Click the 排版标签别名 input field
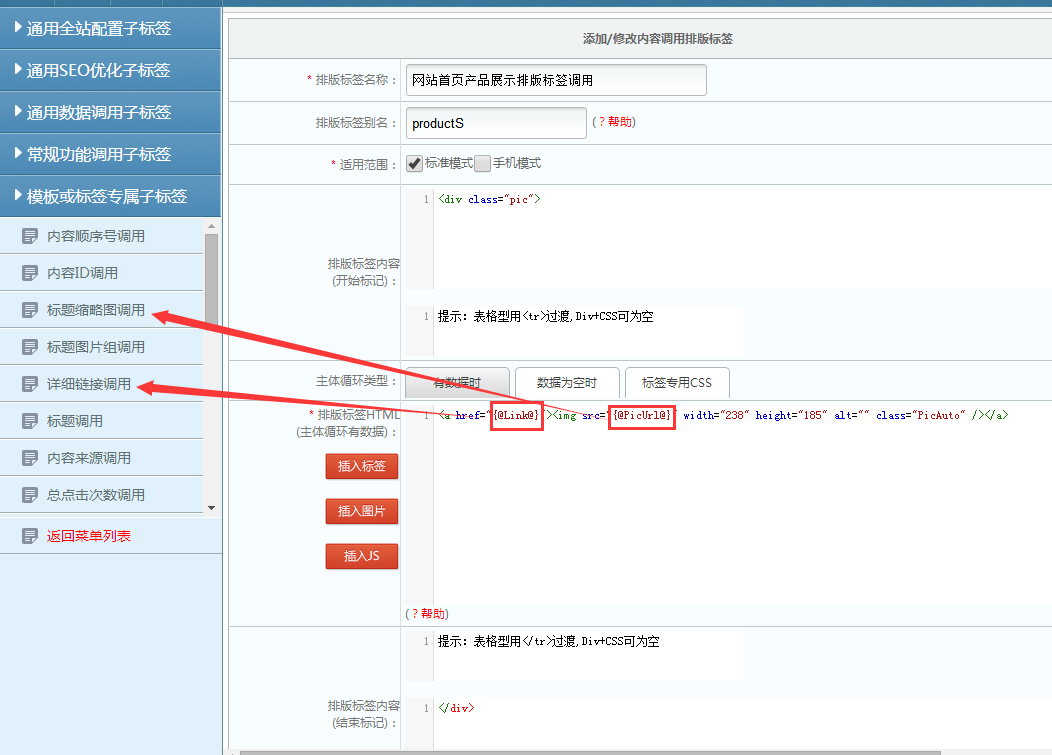 click(x=496, y=123)
